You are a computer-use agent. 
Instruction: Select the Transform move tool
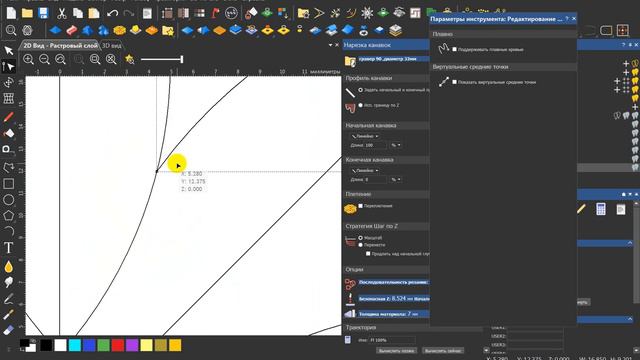pos(9,82)
